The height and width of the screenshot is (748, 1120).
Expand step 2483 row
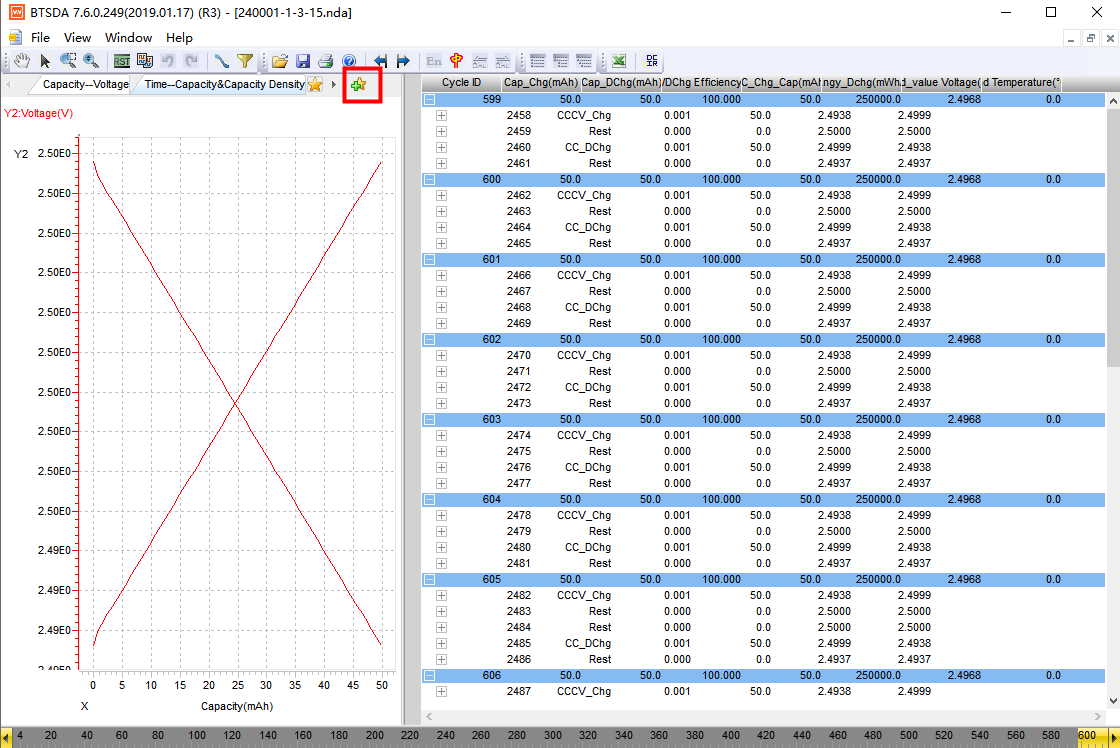(x=441, y=612)
